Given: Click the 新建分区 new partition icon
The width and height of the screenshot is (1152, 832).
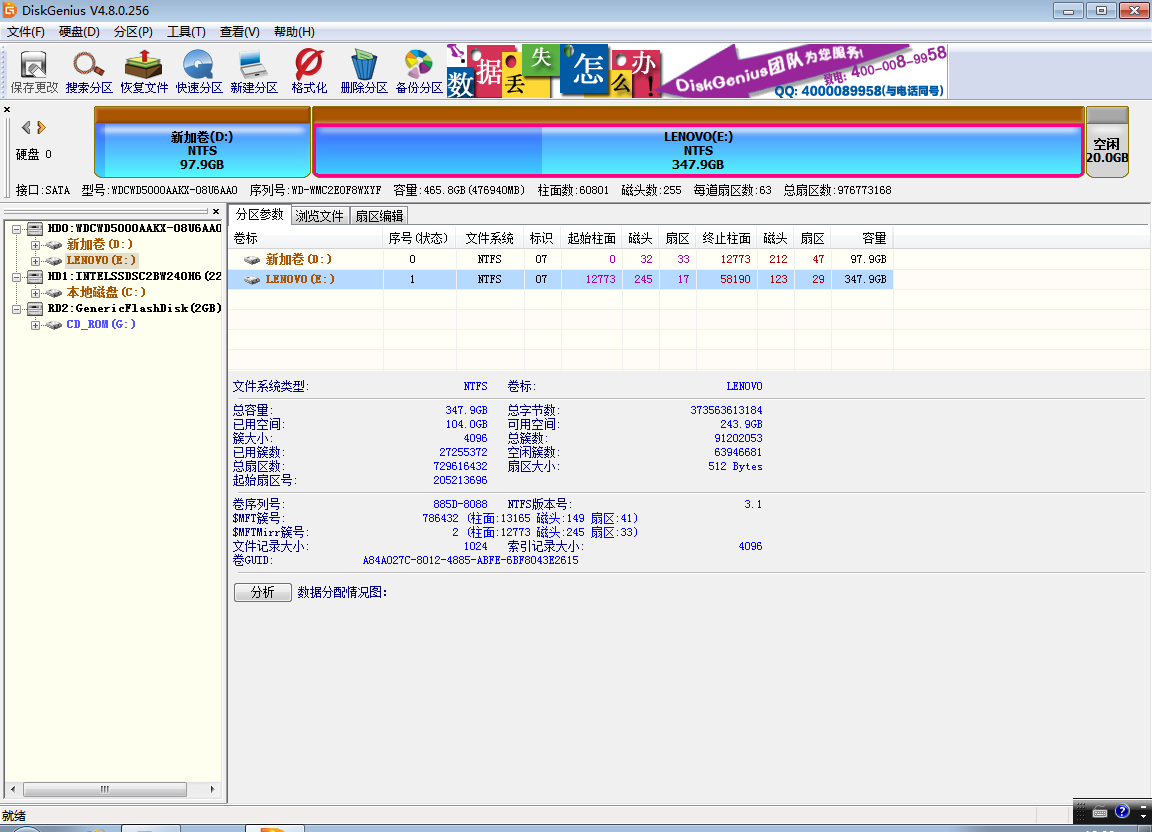Looking at the screenshot, I should point(254,72).
